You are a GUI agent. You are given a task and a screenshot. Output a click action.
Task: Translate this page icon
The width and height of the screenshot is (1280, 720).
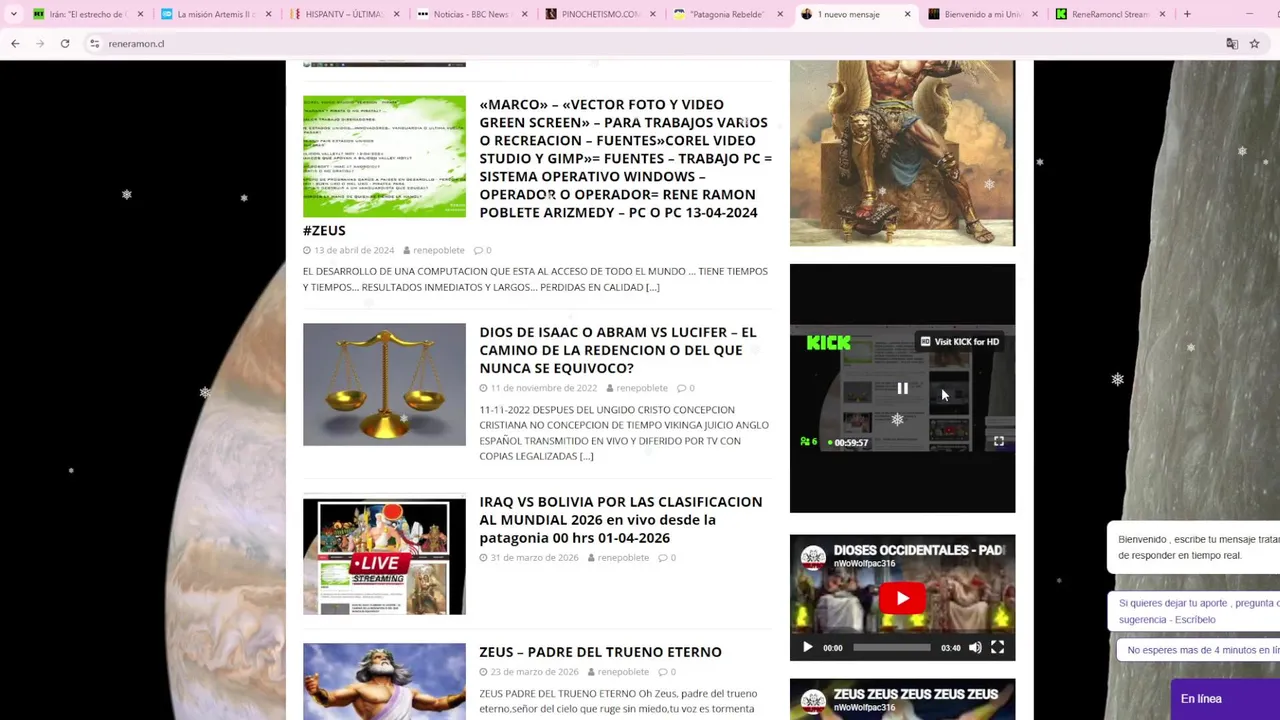point(1232,44)
